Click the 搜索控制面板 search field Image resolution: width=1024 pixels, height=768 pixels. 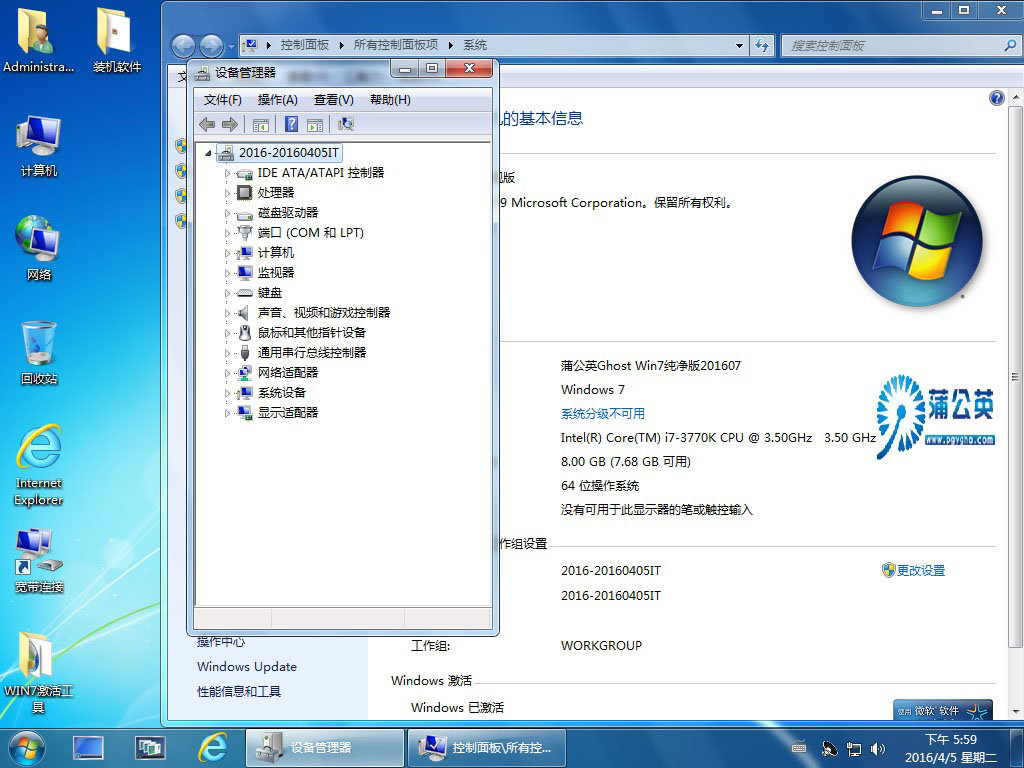[x=895, y=45]
